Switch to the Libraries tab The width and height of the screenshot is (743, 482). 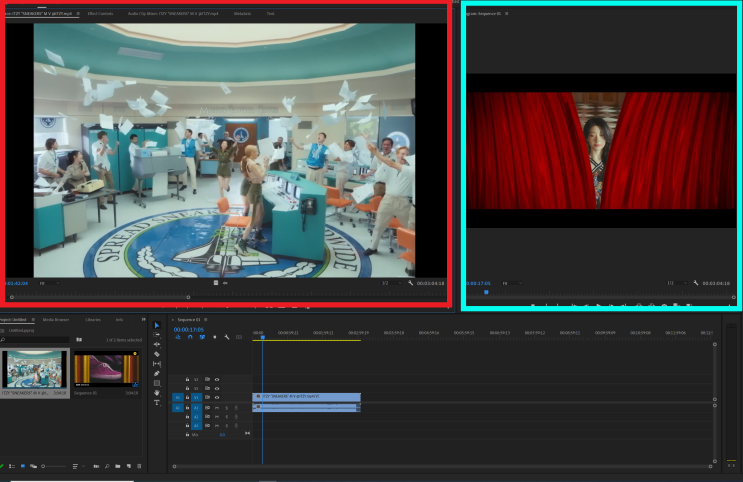tap(93, 319)
